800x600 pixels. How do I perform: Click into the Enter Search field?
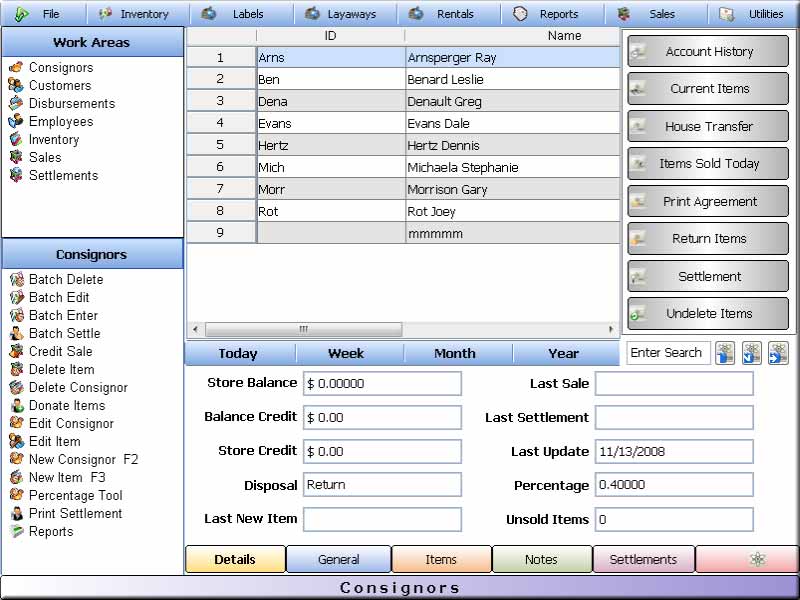click(x=668, y=353)
